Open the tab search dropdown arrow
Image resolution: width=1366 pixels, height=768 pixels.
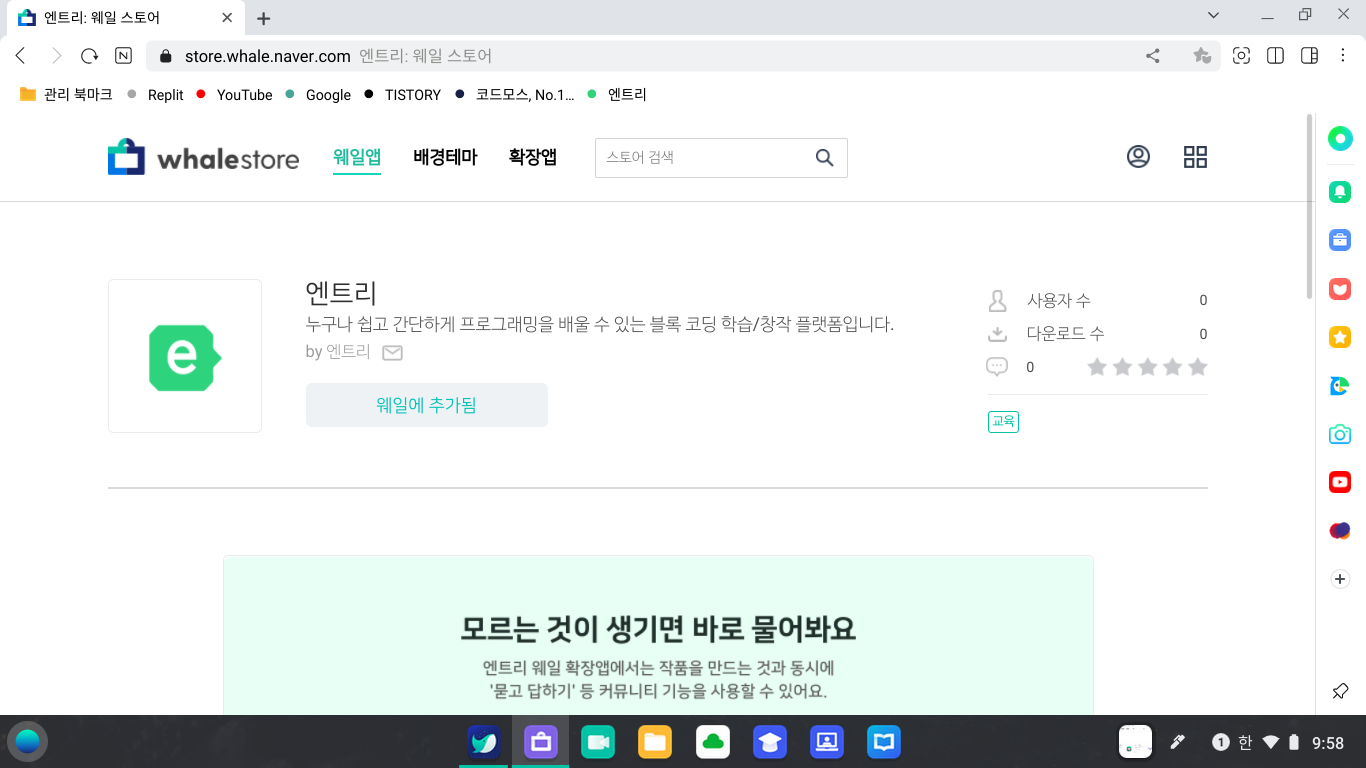click(x=1214, y=15)
